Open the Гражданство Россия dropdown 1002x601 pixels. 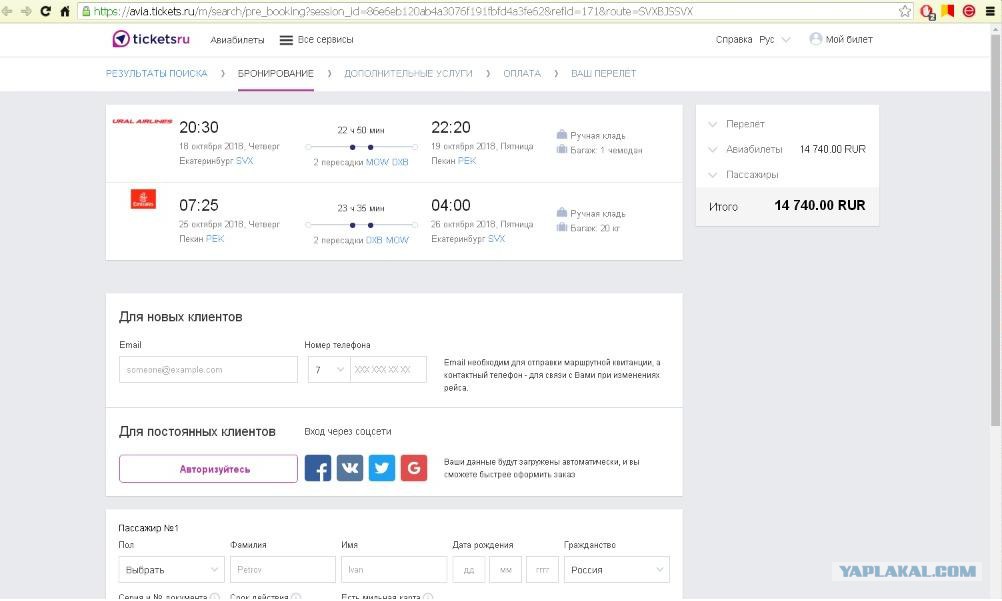[x=617, y=570]
